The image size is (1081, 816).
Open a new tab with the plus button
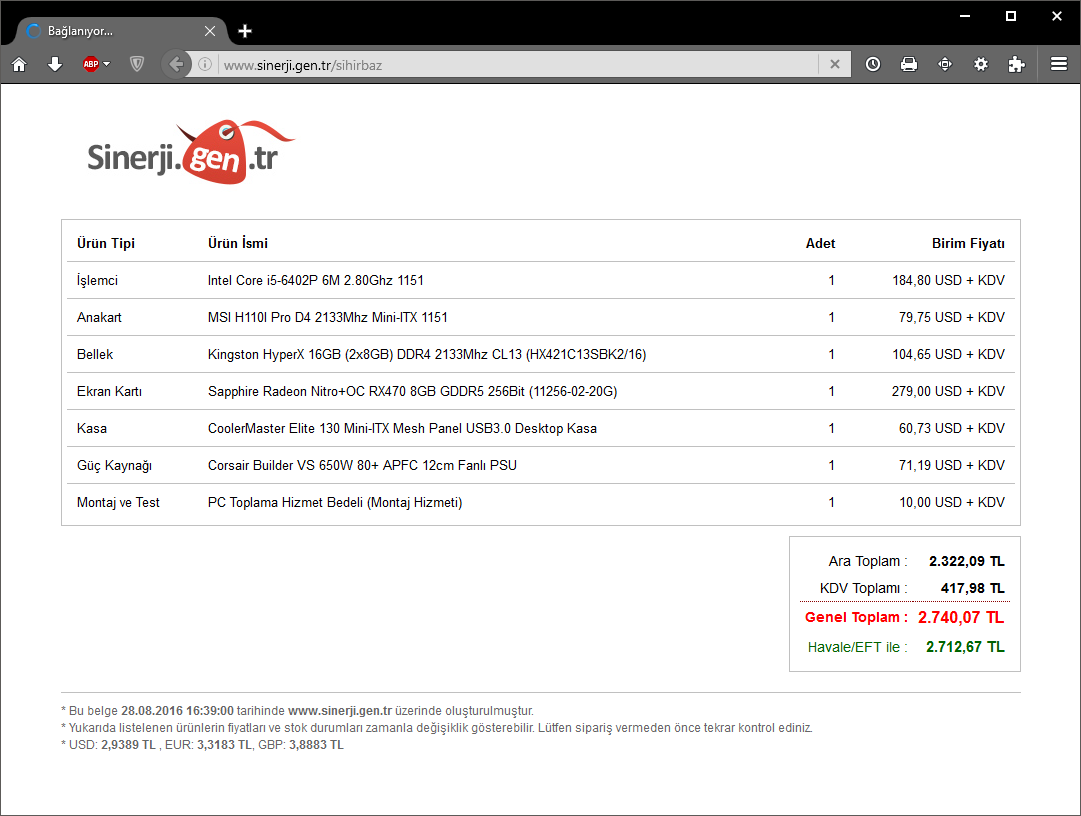[245, 31]
